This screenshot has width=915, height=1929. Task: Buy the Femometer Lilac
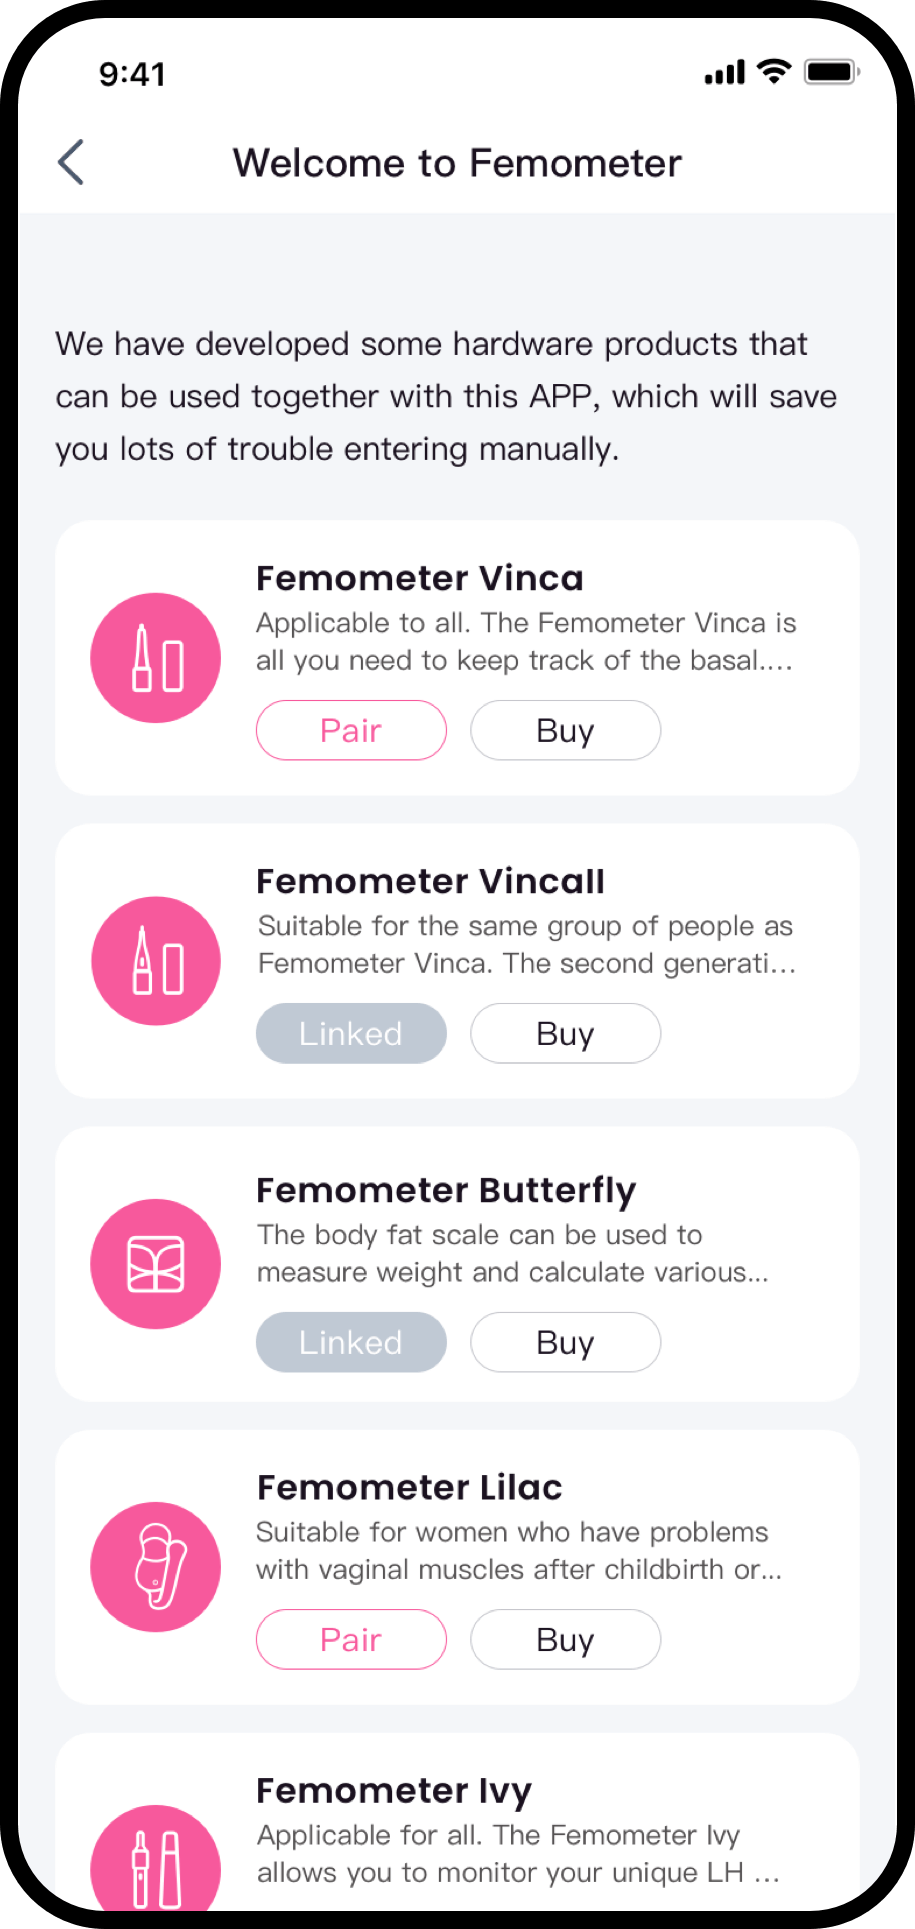pyautogui.click(x=565, y=1639)
